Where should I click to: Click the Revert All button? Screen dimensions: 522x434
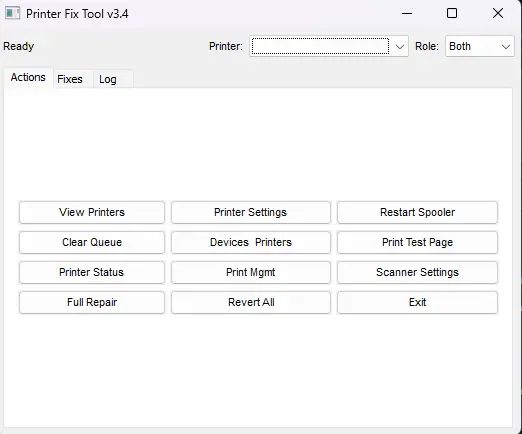pyautogui.click(x=251, y=302)
